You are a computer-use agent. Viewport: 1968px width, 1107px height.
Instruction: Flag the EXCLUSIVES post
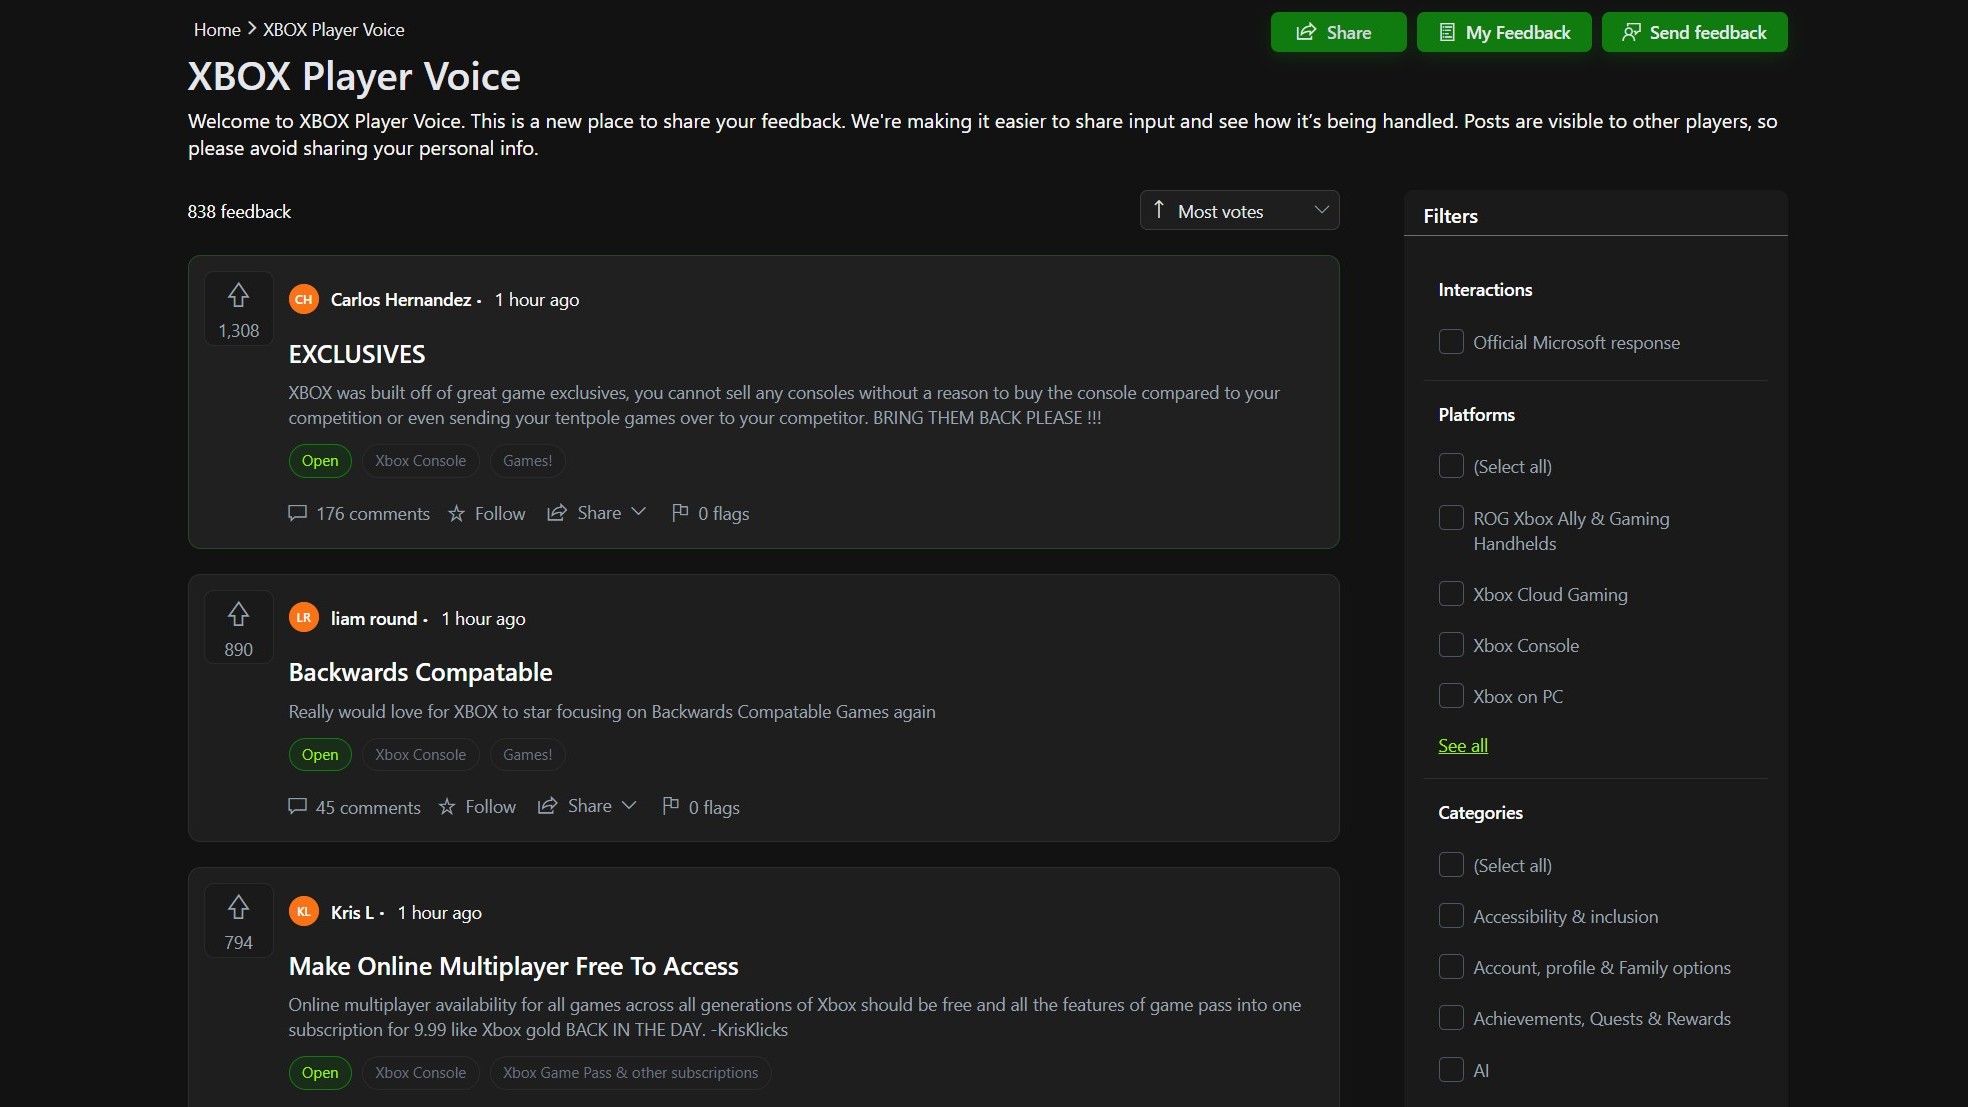coord(710,513)
